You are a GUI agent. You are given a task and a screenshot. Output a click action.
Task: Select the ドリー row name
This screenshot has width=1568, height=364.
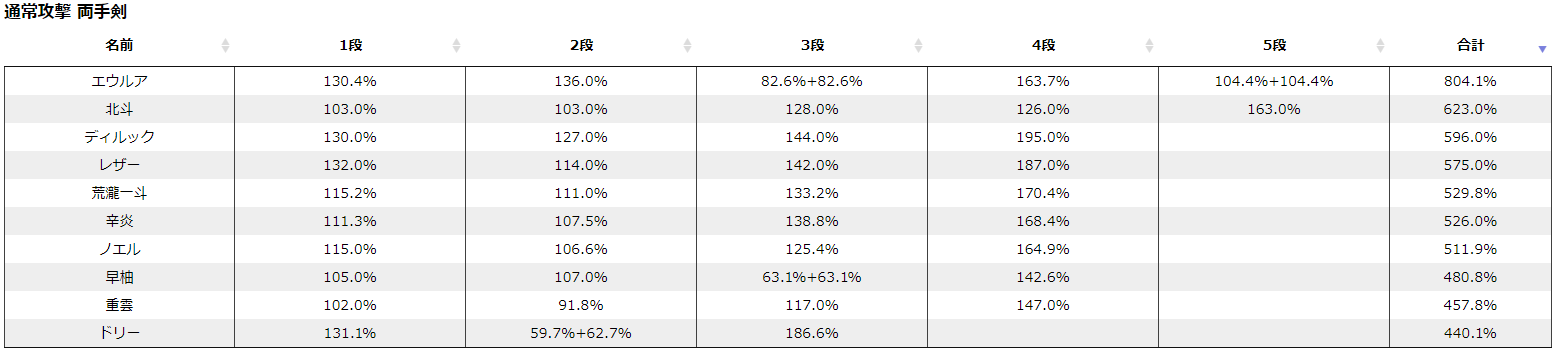[119, 333]
